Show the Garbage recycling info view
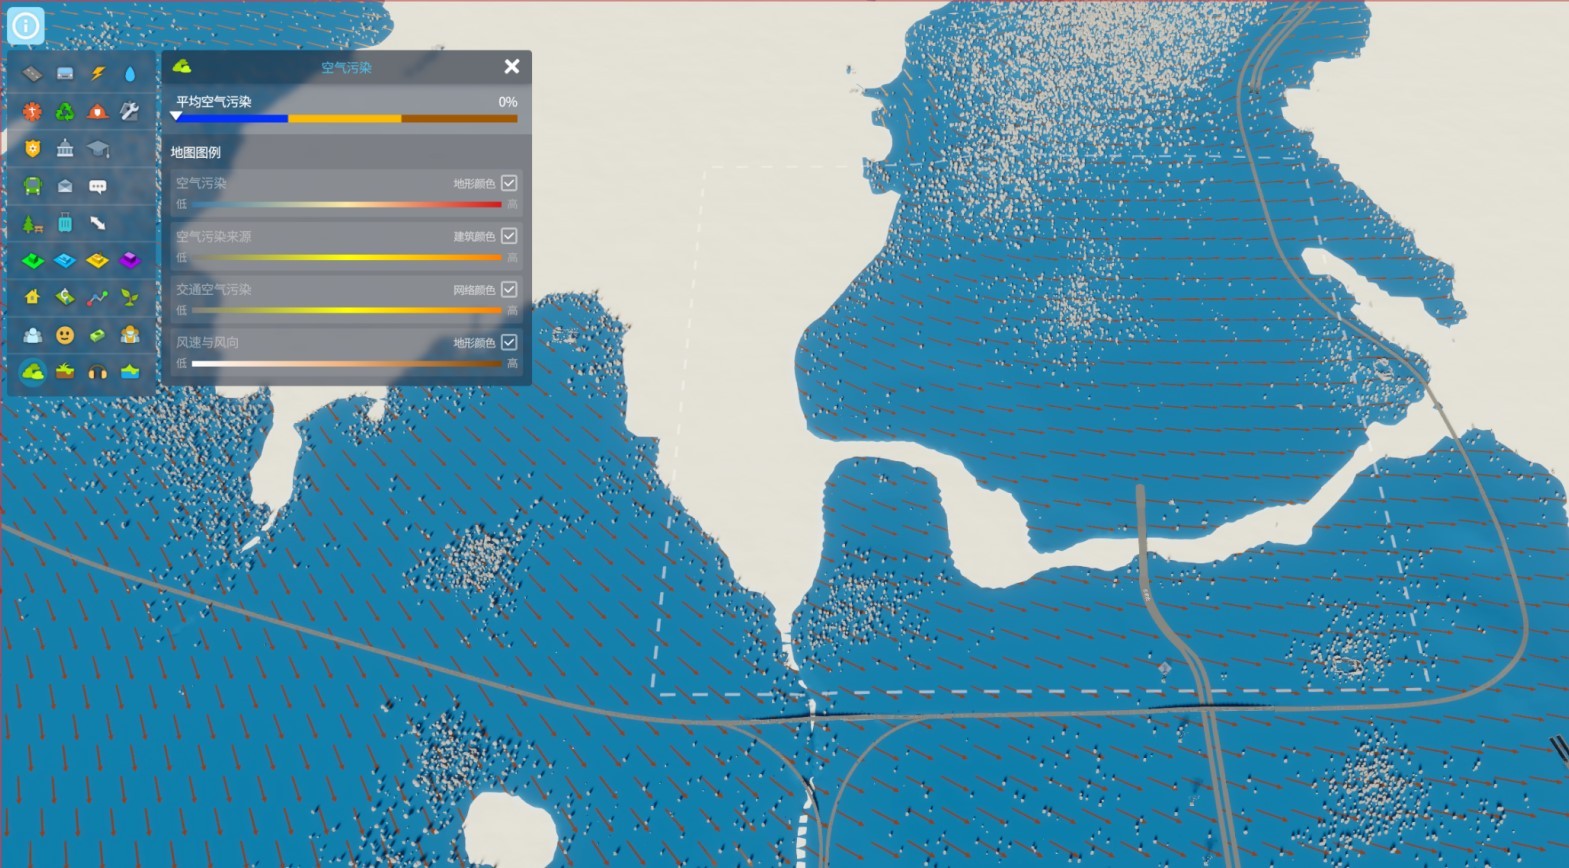This screenshot has height=868, width=1569. click(65, 111)
